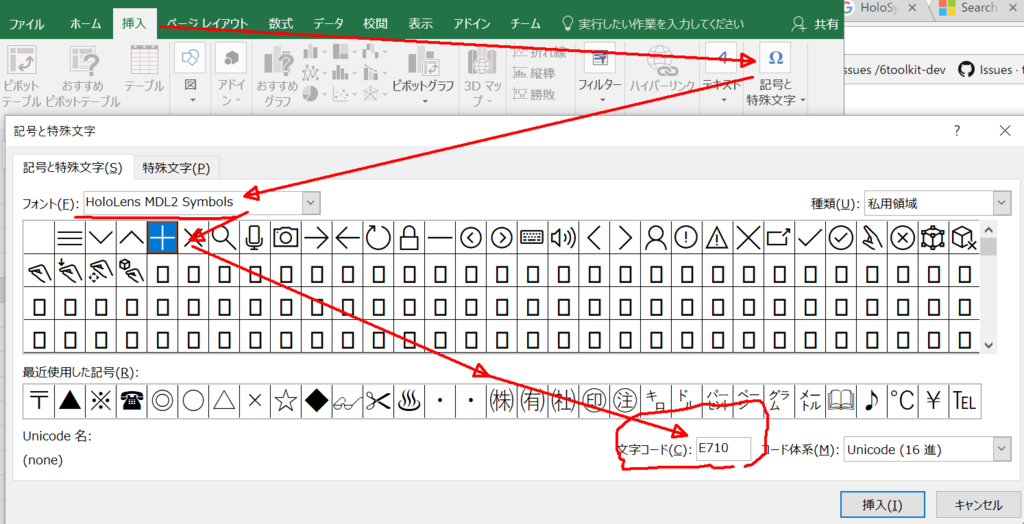Select the plain checkmark symbol
This screenshot has height=524, width=1024.
(810, 238)
